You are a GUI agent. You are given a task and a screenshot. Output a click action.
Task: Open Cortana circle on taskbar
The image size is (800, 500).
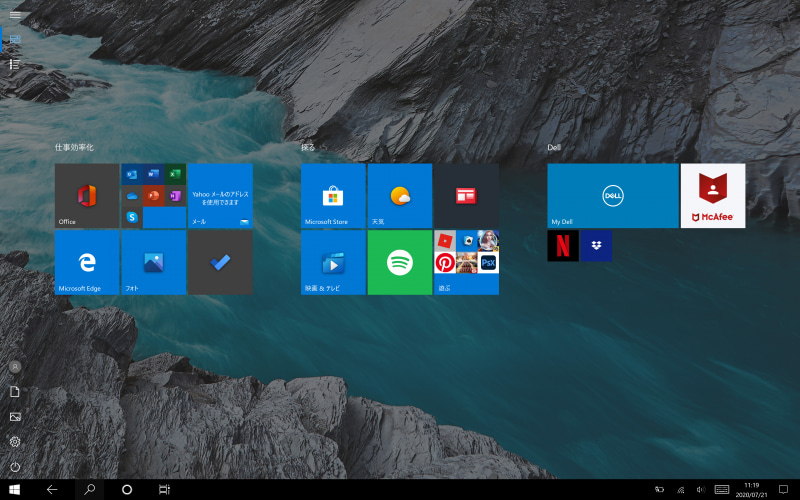tap(127, 490)
